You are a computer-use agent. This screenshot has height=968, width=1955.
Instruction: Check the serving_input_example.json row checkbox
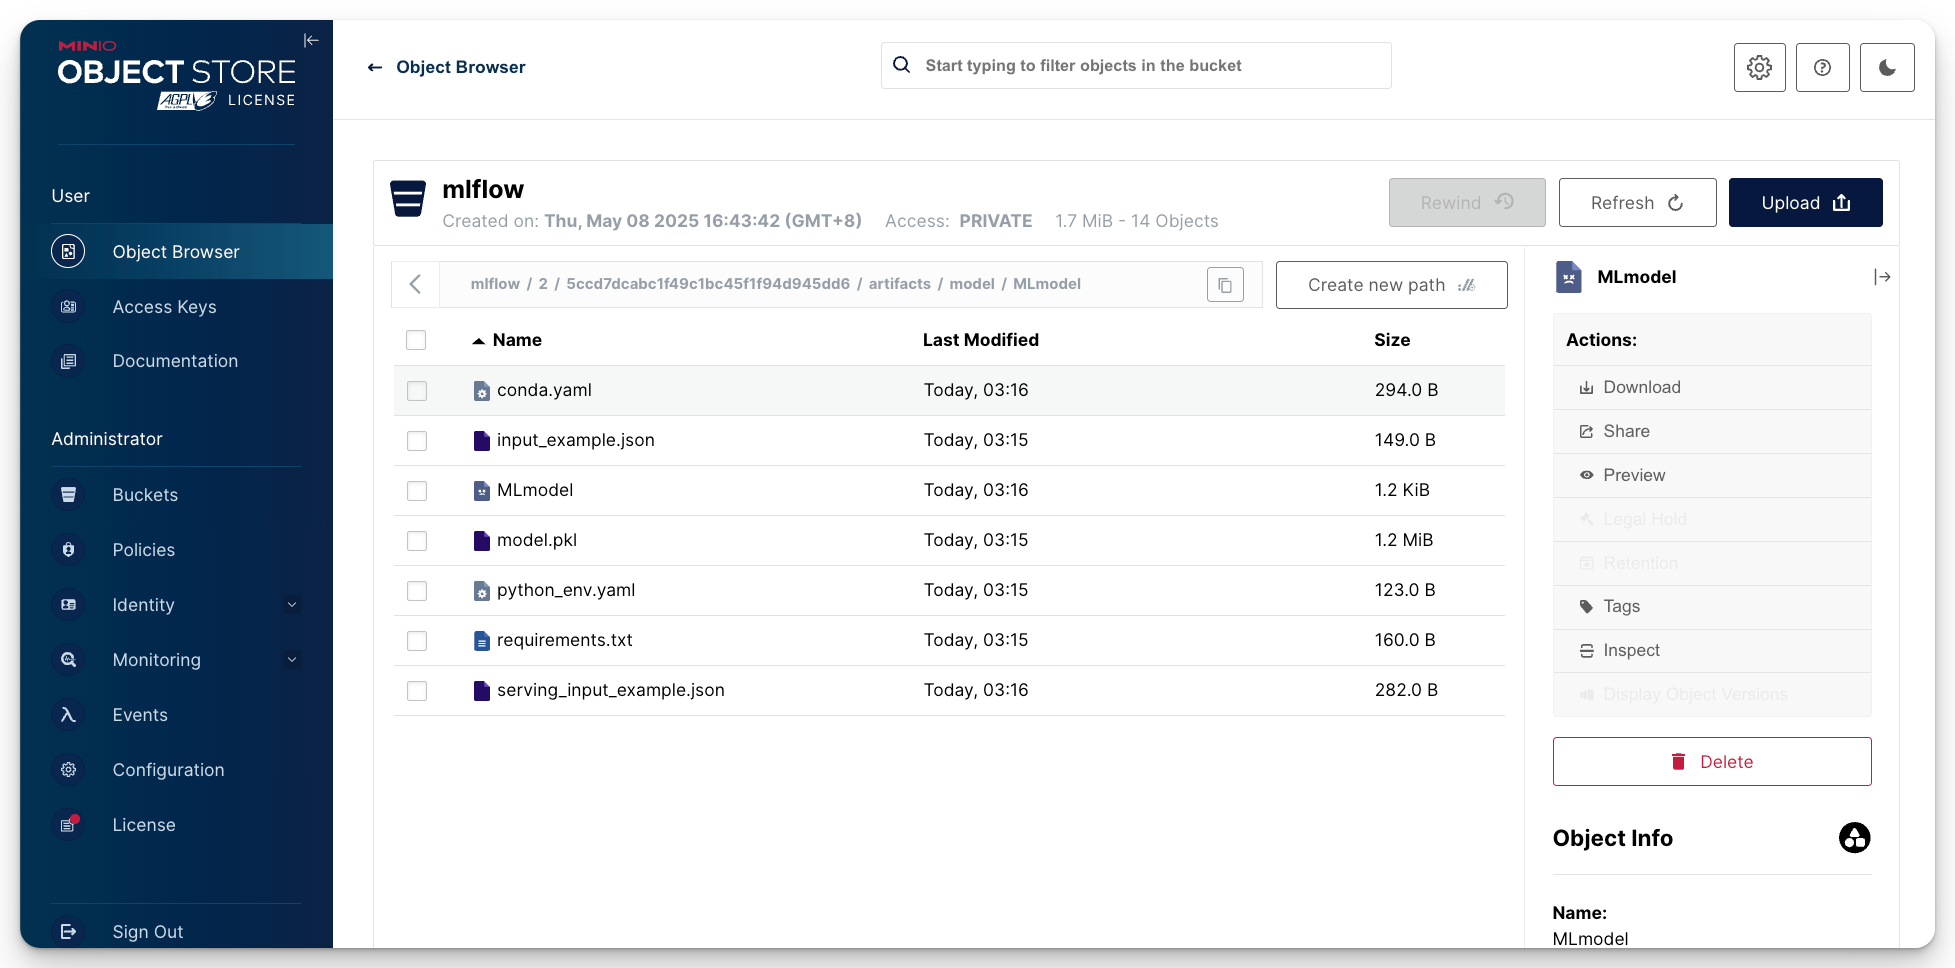point(417,691)
